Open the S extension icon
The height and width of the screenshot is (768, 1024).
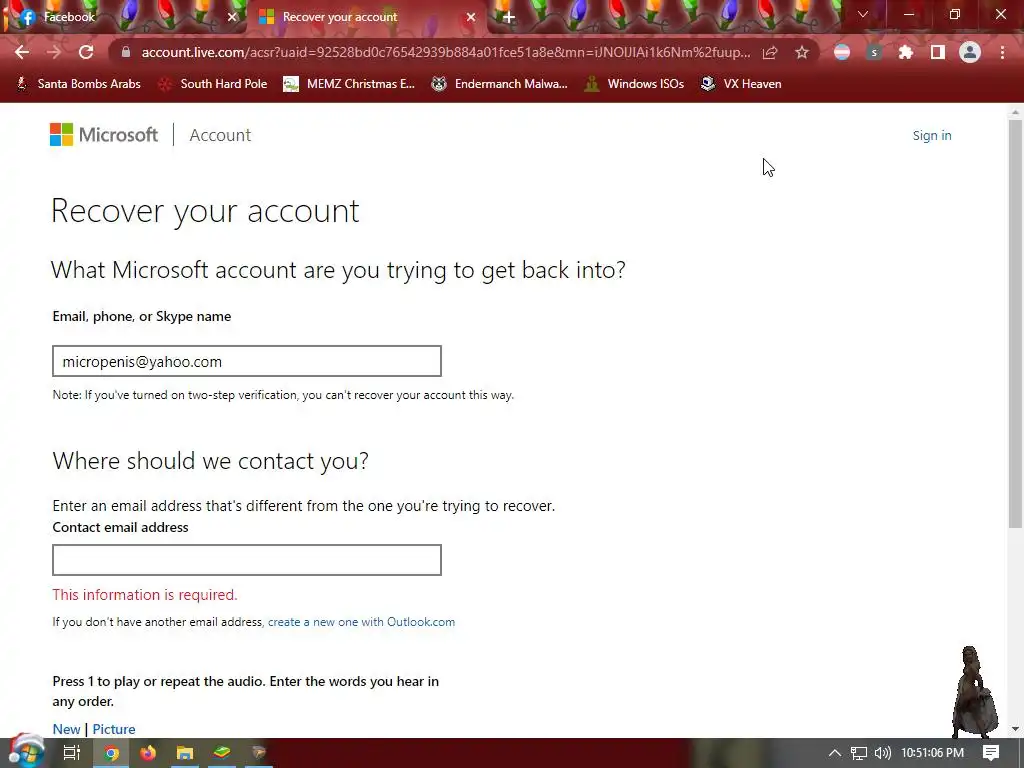click(x=874, y=52)
